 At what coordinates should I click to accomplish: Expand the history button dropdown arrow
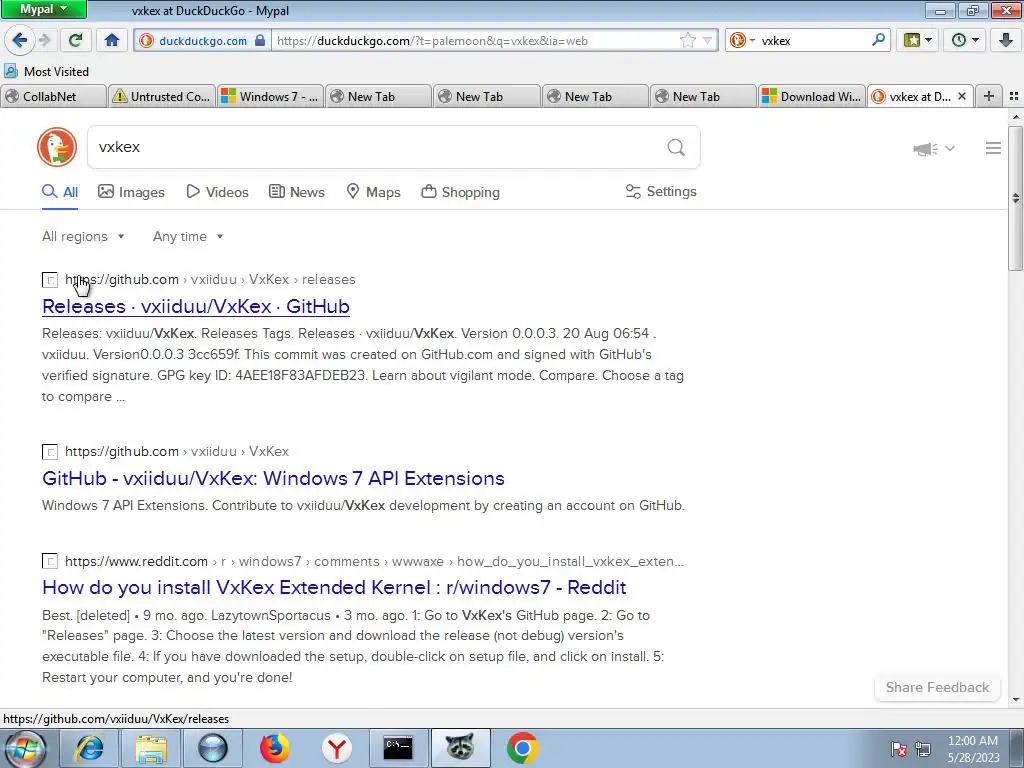tap(976, 40)
